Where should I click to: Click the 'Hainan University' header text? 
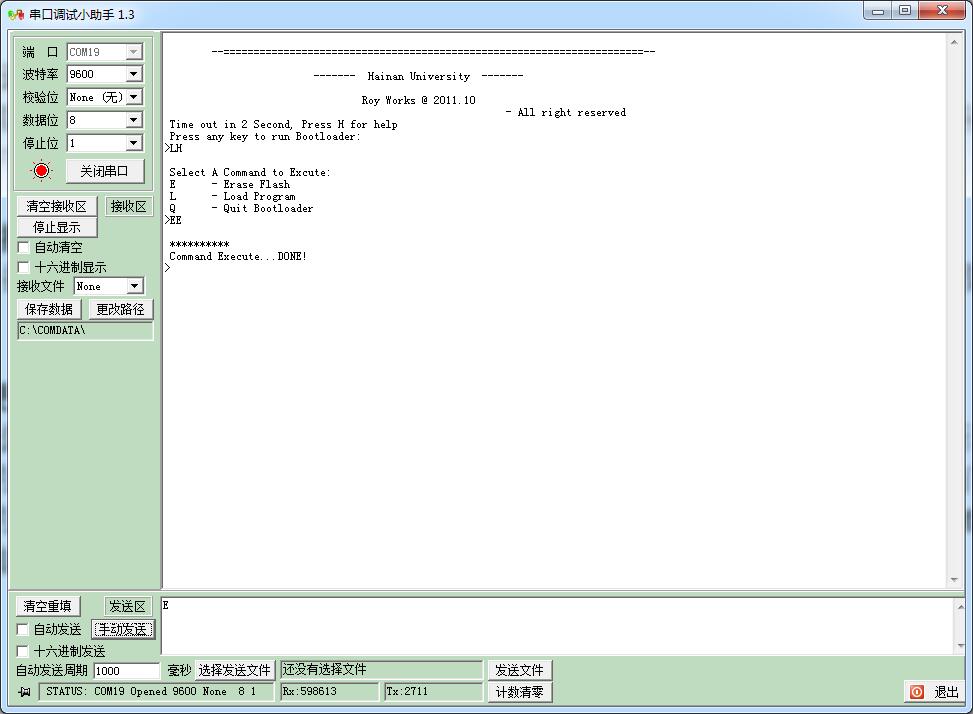click(x=418, y=76)
